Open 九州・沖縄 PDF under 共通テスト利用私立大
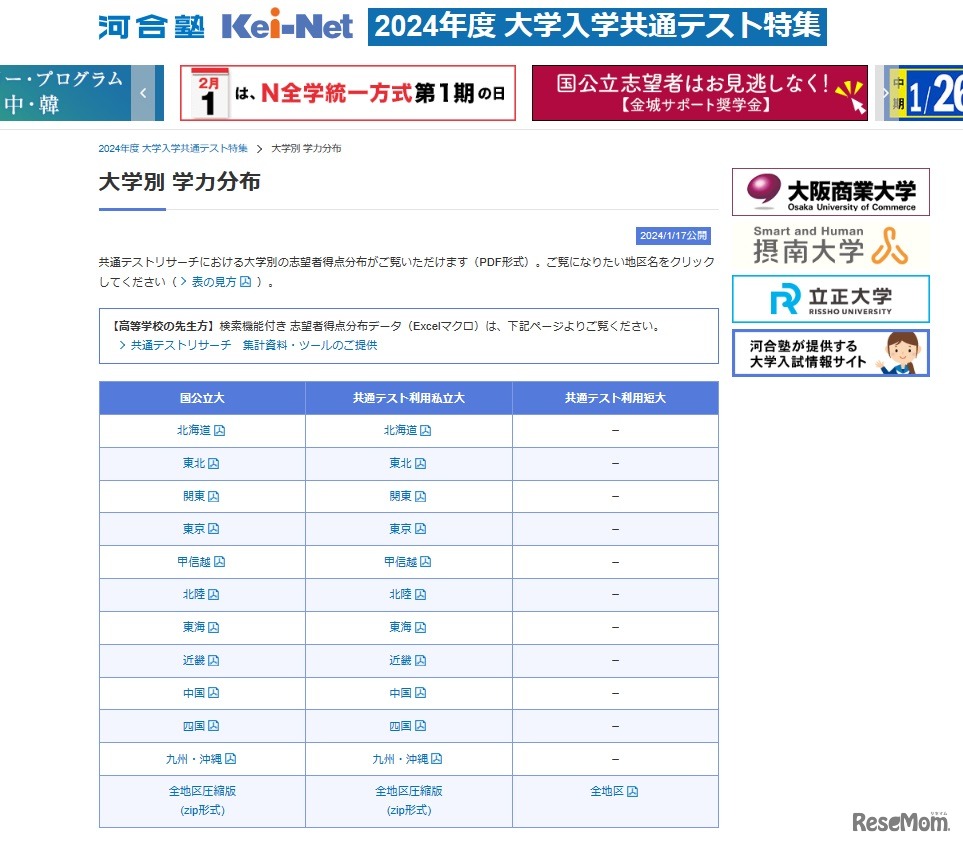 [408, 759]
